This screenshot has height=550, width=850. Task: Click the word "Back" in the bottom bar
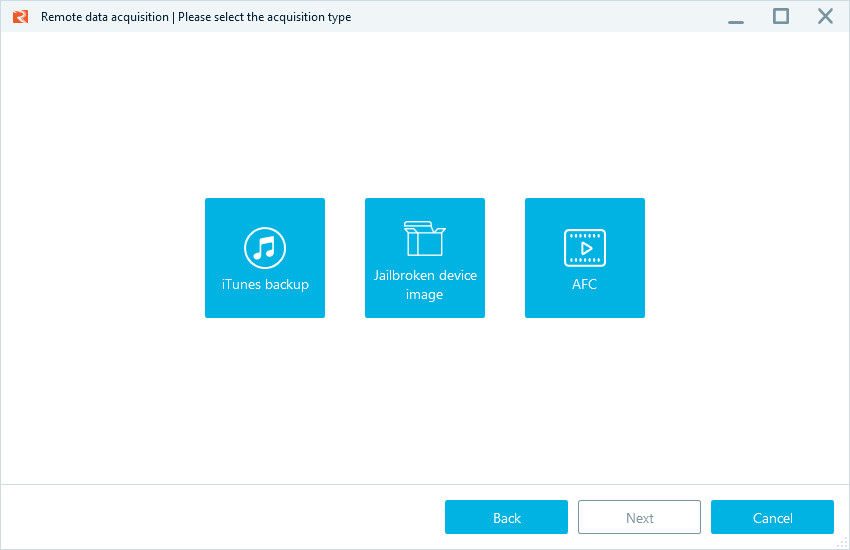tap(507, 518)
